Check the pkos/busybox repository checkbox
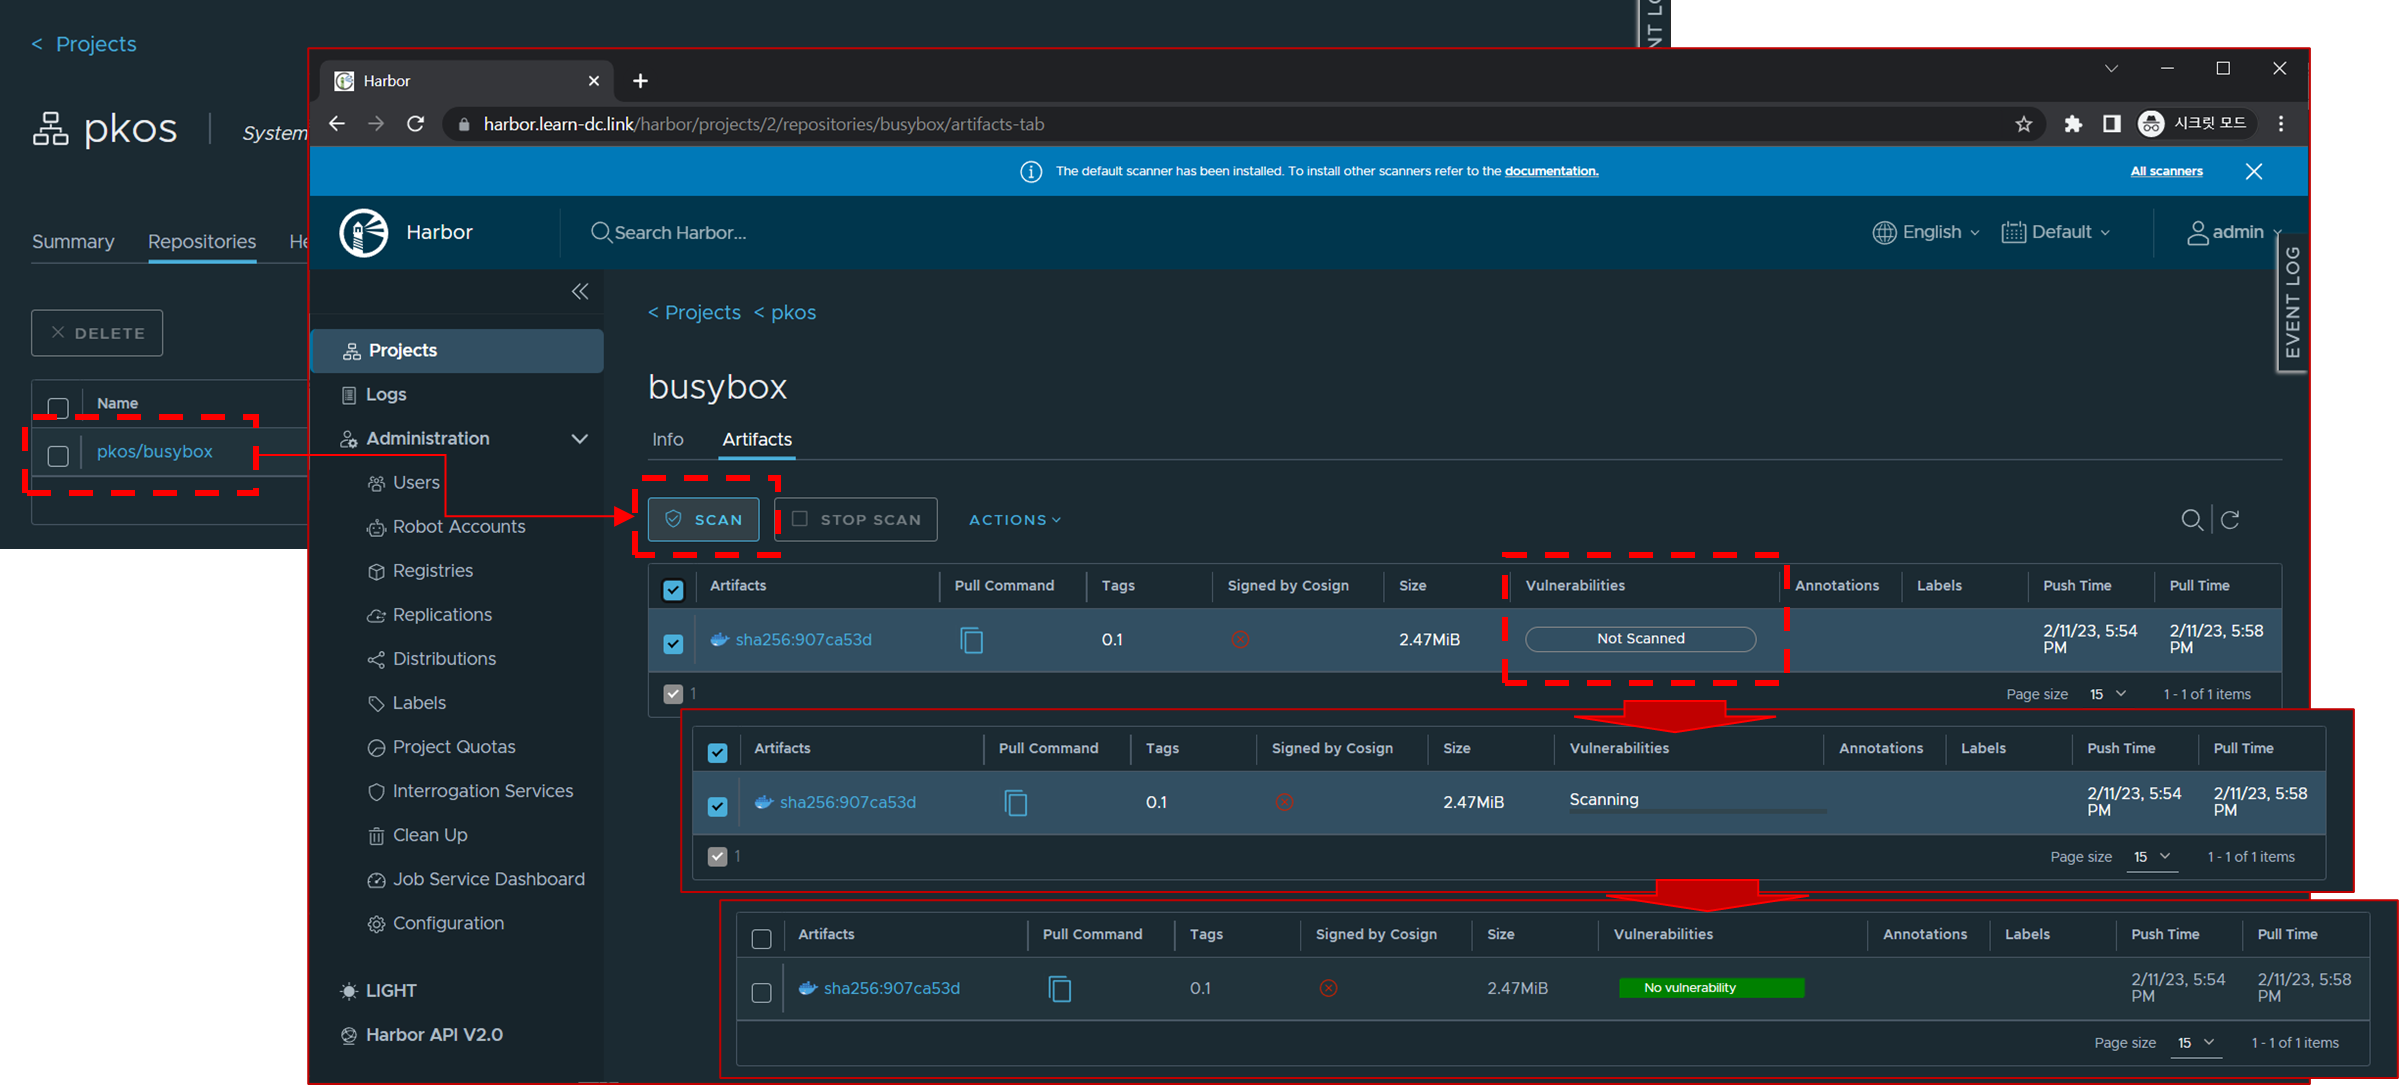 [58, 455]
